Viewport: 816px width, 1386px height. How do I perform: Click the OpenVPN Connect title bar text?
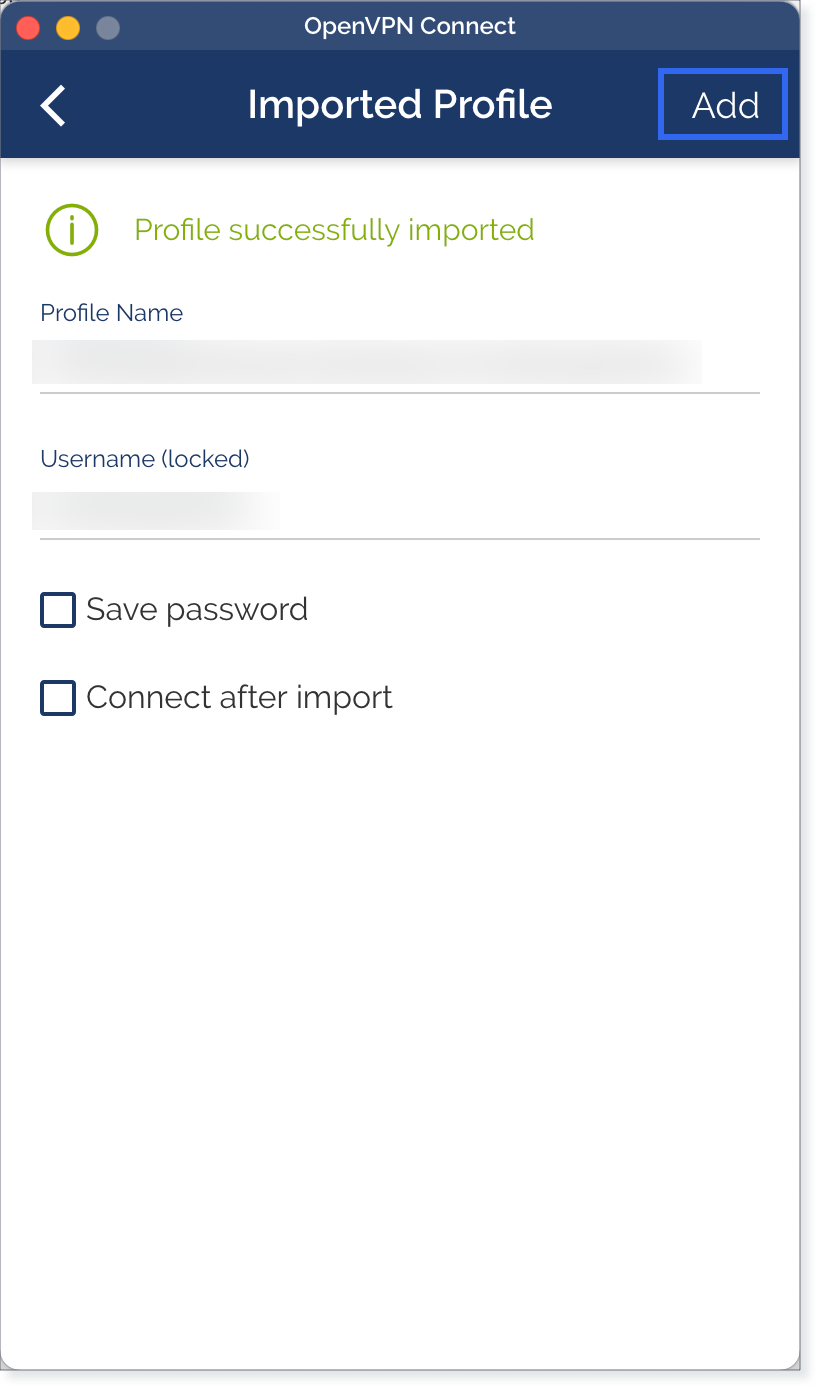[410, 27]
